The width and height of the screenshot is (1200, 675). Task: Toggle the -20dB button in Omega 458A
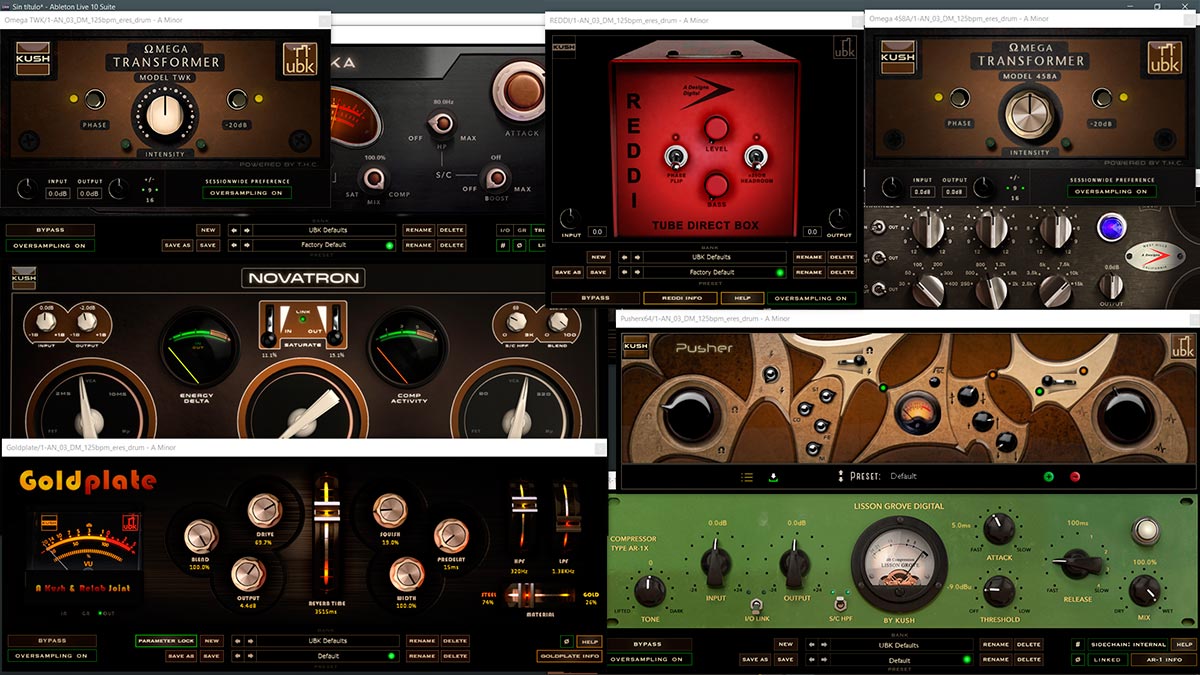pyautogui.click(x=1101, y=98)
